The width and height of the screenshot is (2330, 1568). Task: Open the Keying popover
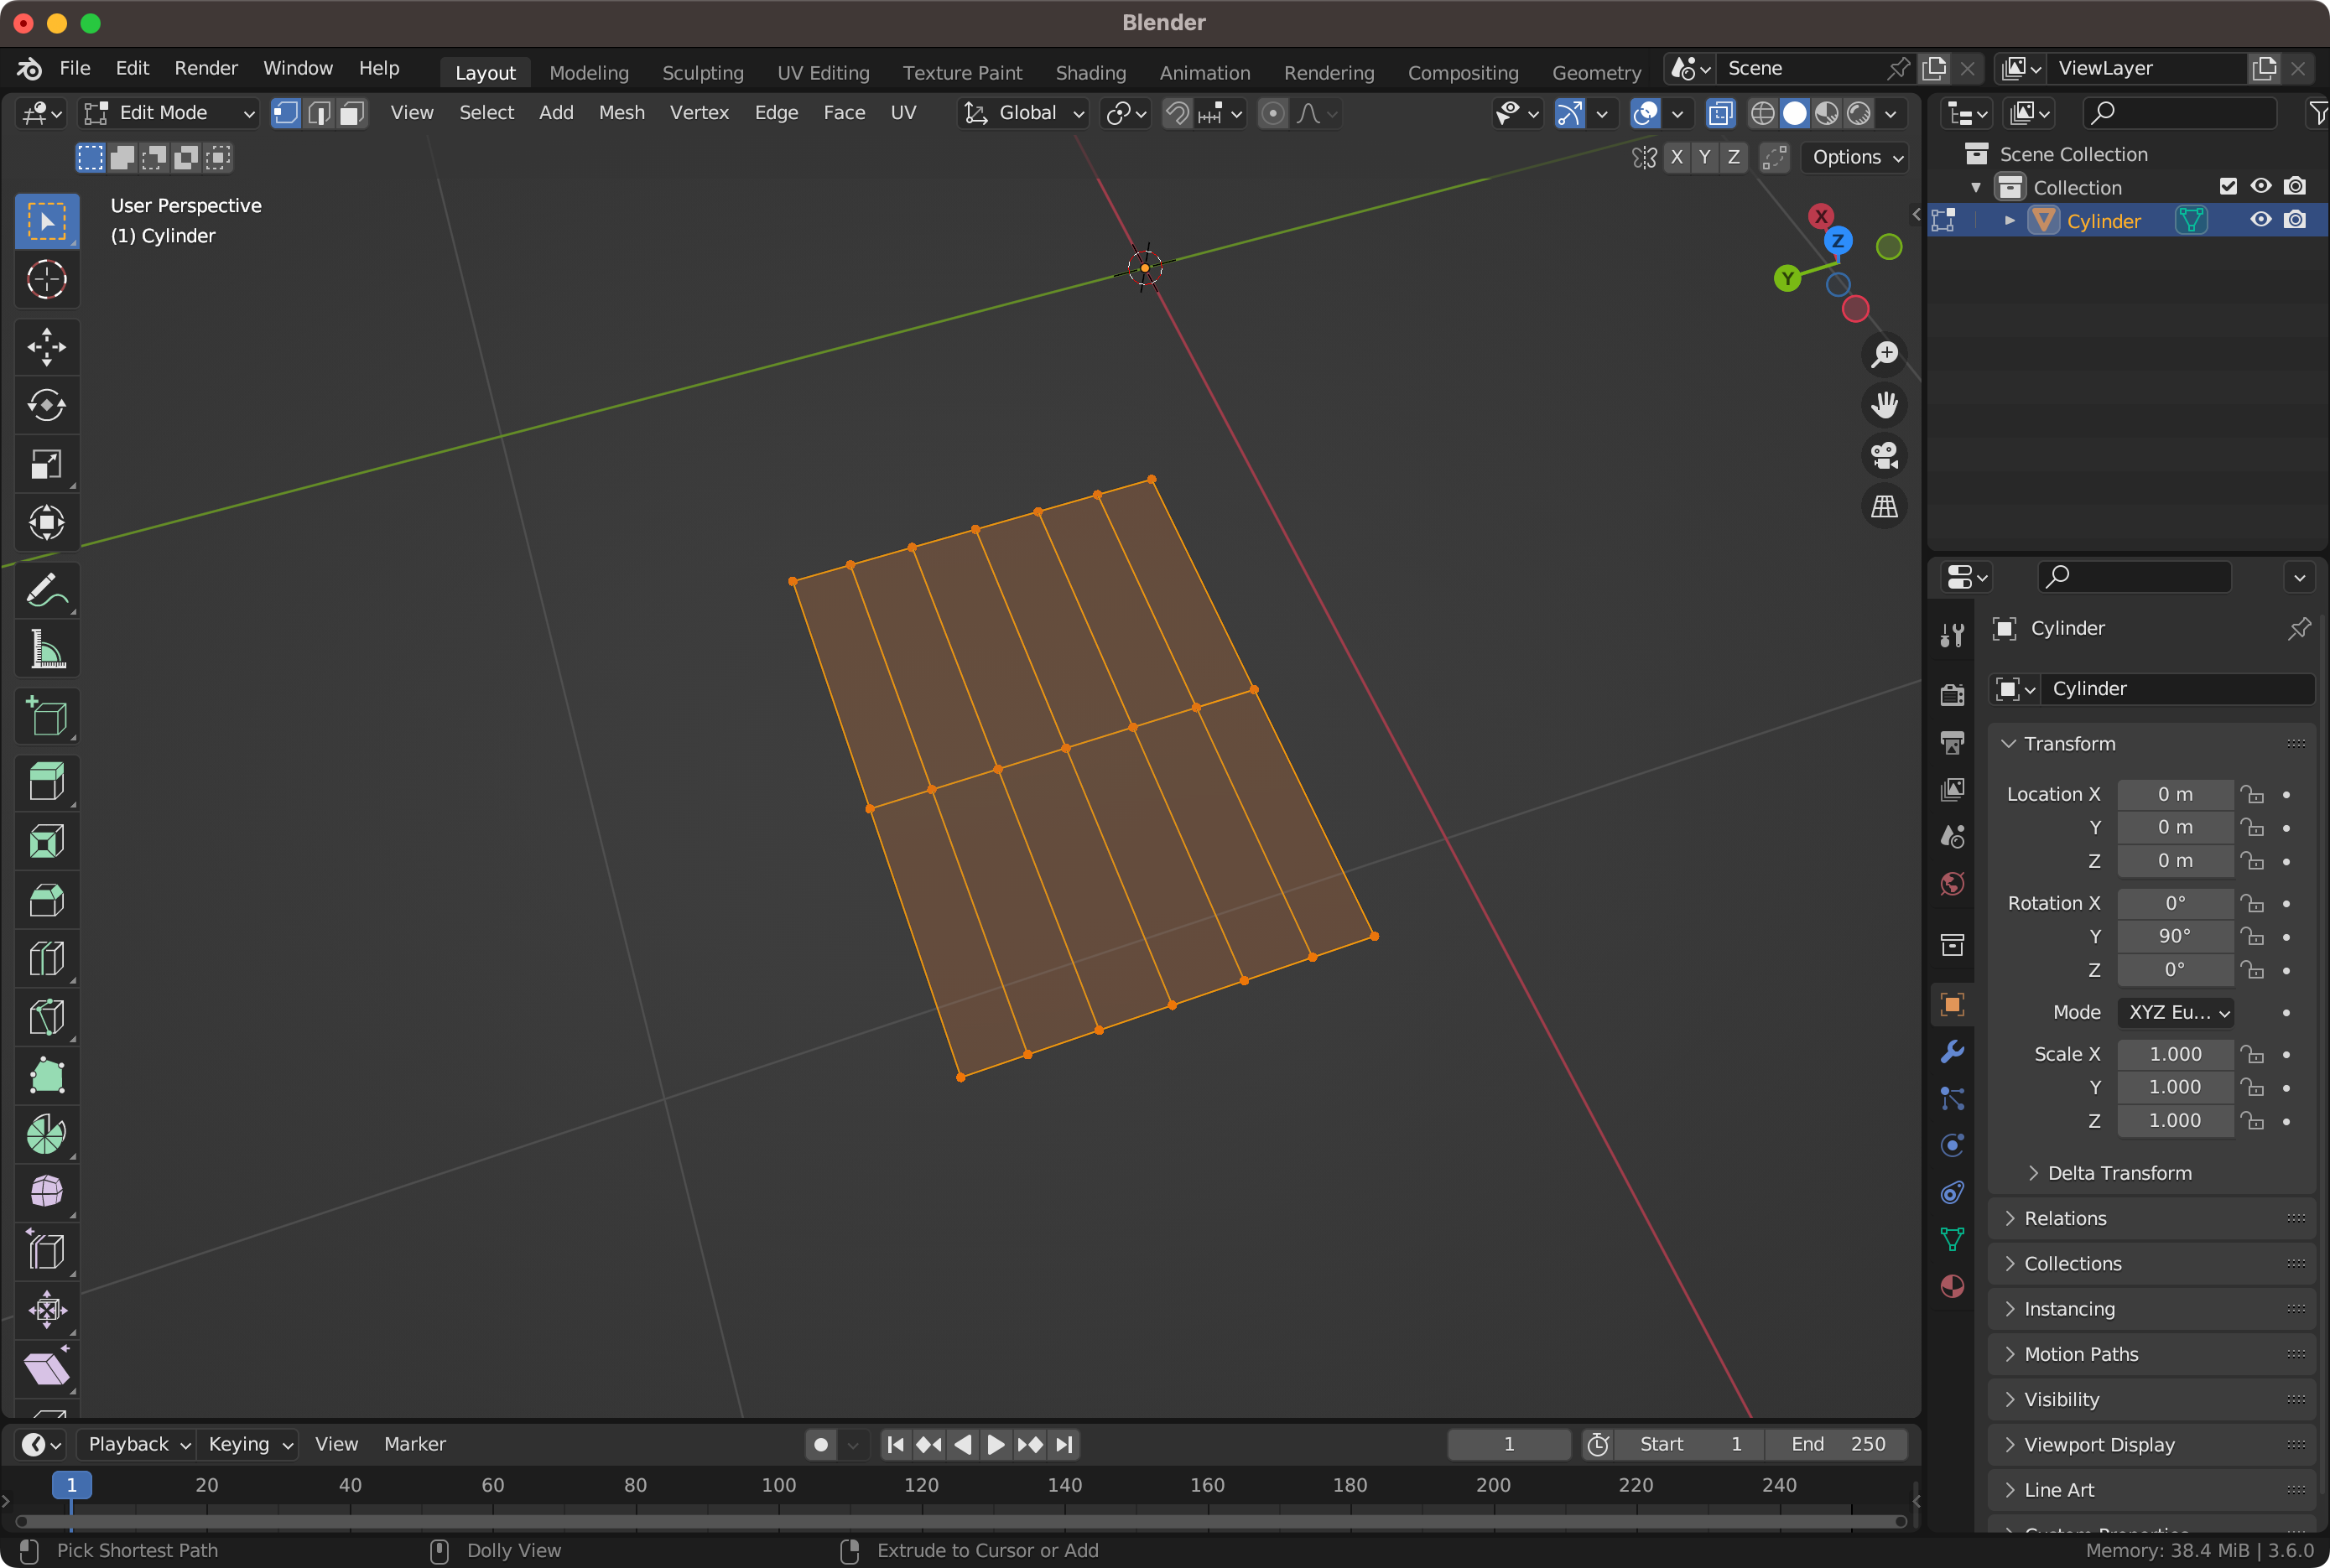248,1444
